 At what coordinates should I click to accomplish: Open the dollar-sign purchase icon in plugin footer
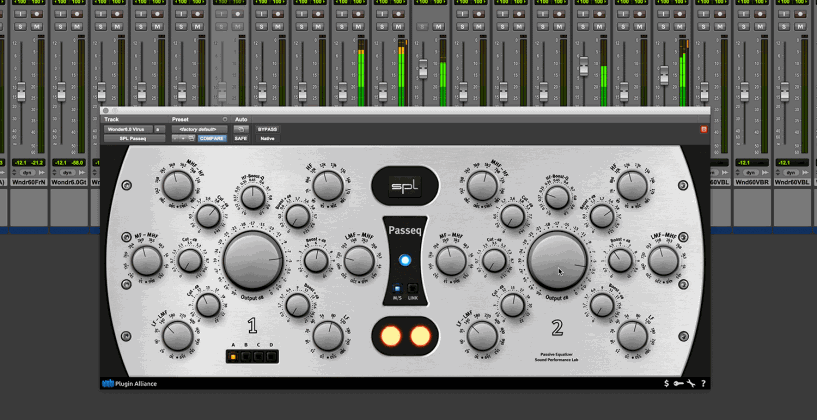click(x=666, y=384)
